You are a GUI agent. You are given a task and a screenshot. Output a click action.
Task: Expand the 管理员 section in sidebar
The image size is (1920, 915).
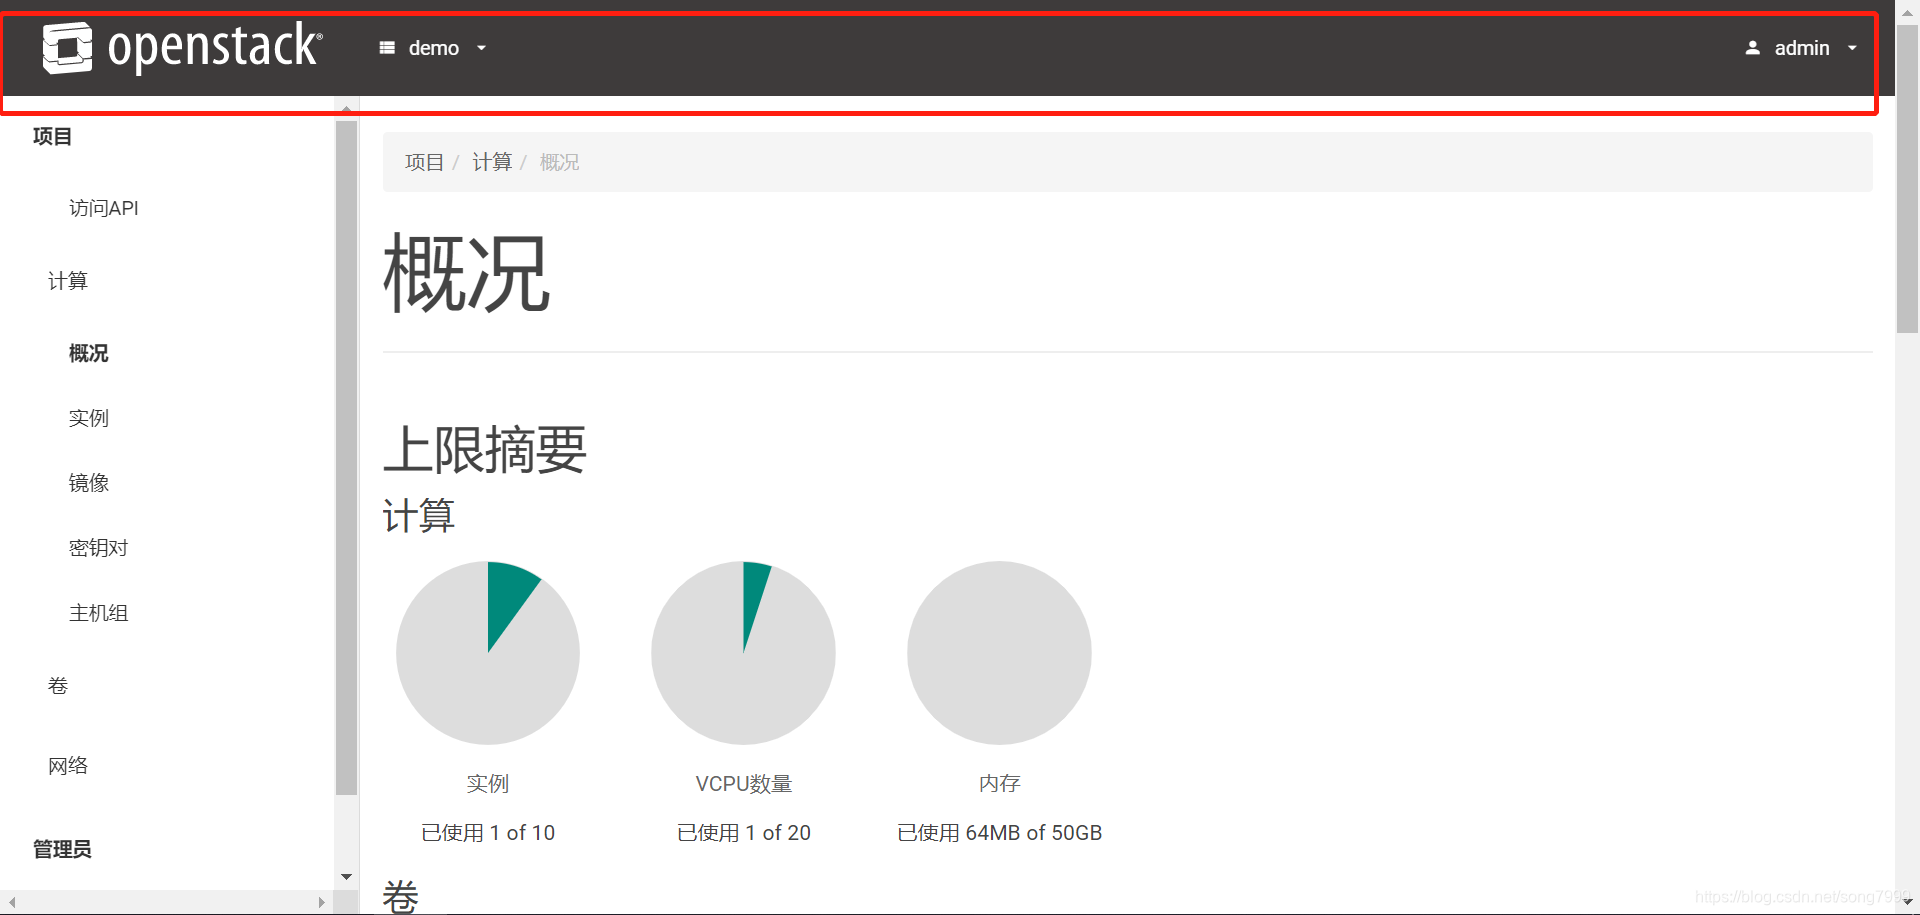point(60,849)
